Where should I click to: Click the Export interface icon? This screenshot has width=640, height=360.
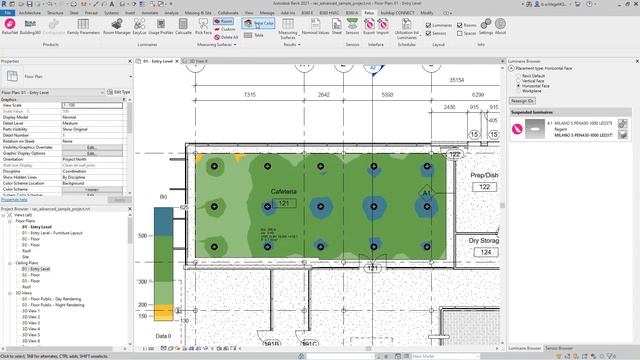(x=369, y=26)
